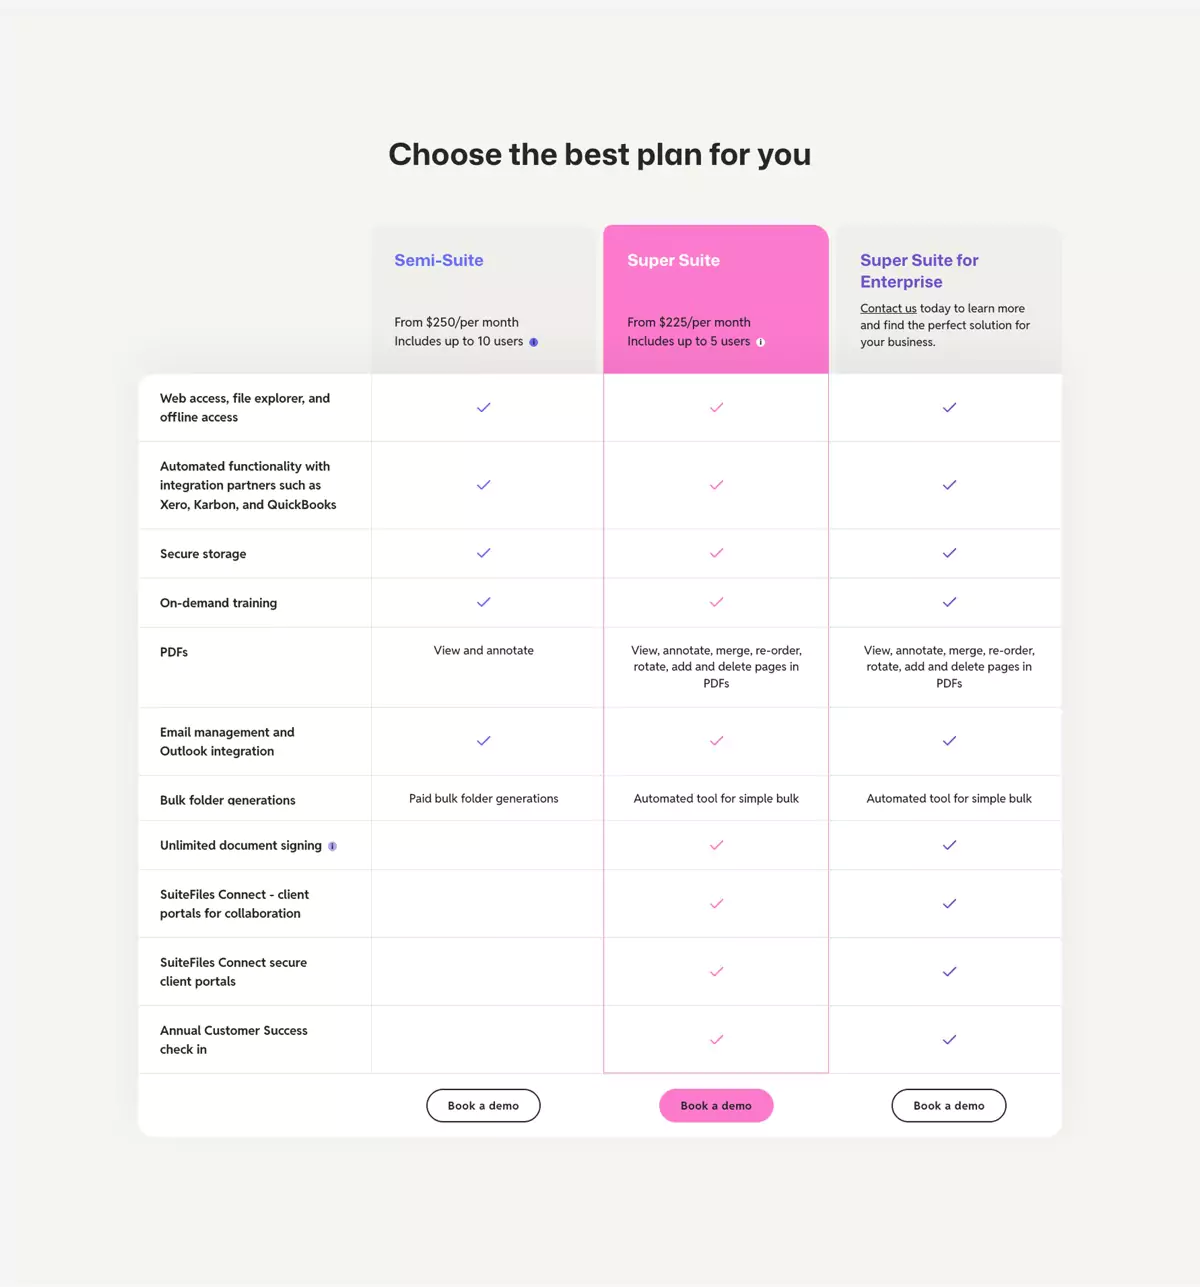Image resolution: width=1200 pixels, height=1287 pixels.
Task: Select Super Suite for Enterprise heading
Action: coord(919,271)
